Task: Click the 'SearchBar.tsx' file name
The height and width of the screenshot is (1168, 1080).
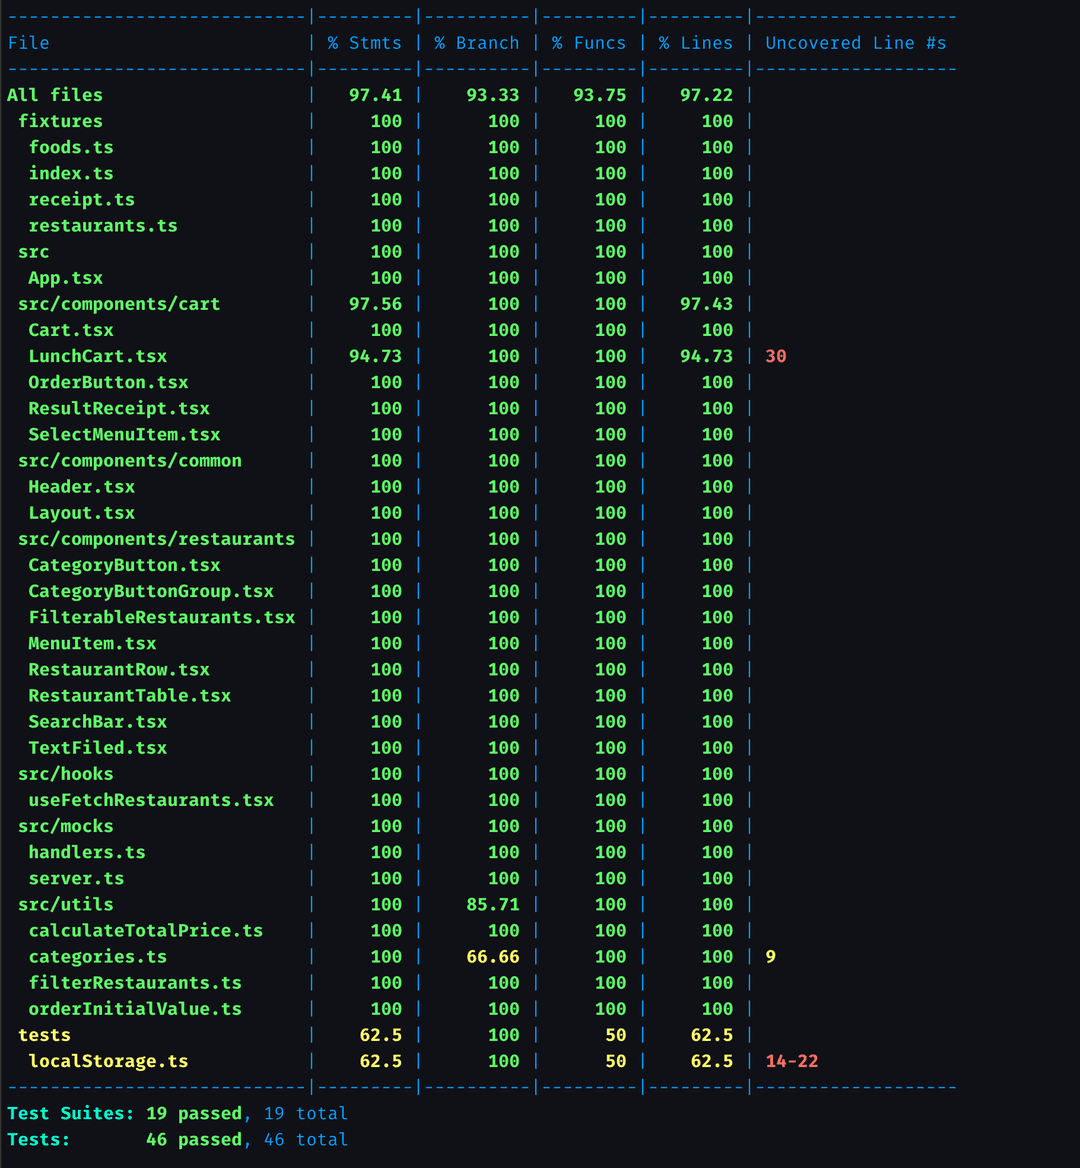Action: point(98,722)
